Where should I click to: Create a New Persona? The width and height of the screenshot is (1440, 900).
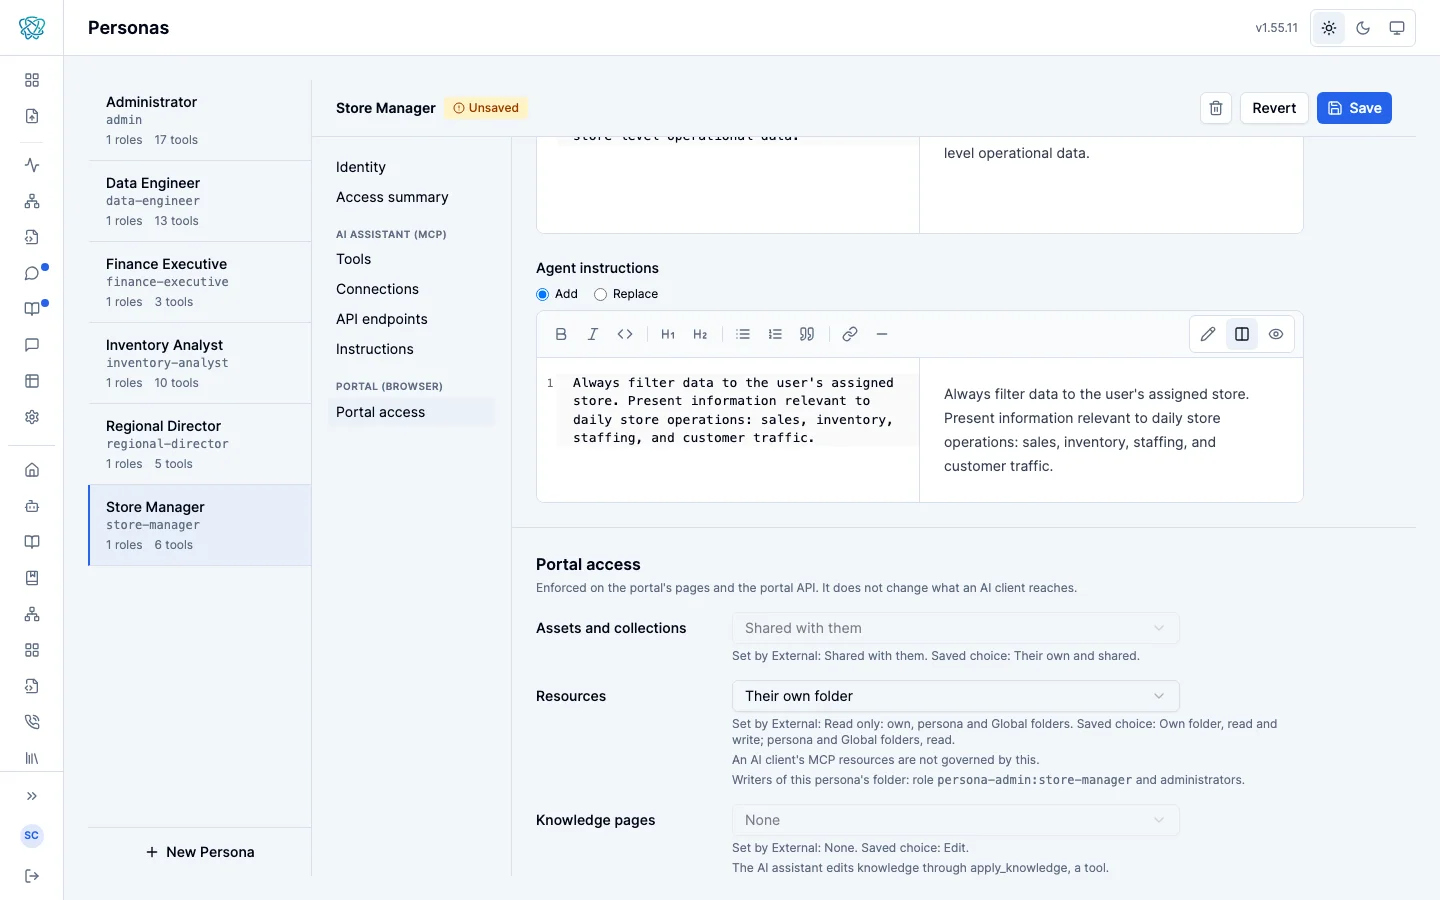[x=200, y=852]
